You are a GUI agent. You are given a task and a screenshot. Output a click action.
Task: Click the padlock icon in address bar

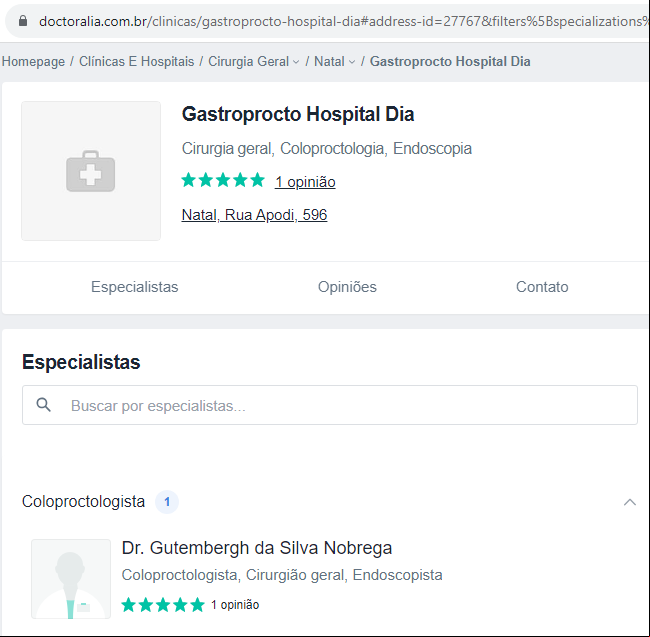coord(23,21)
